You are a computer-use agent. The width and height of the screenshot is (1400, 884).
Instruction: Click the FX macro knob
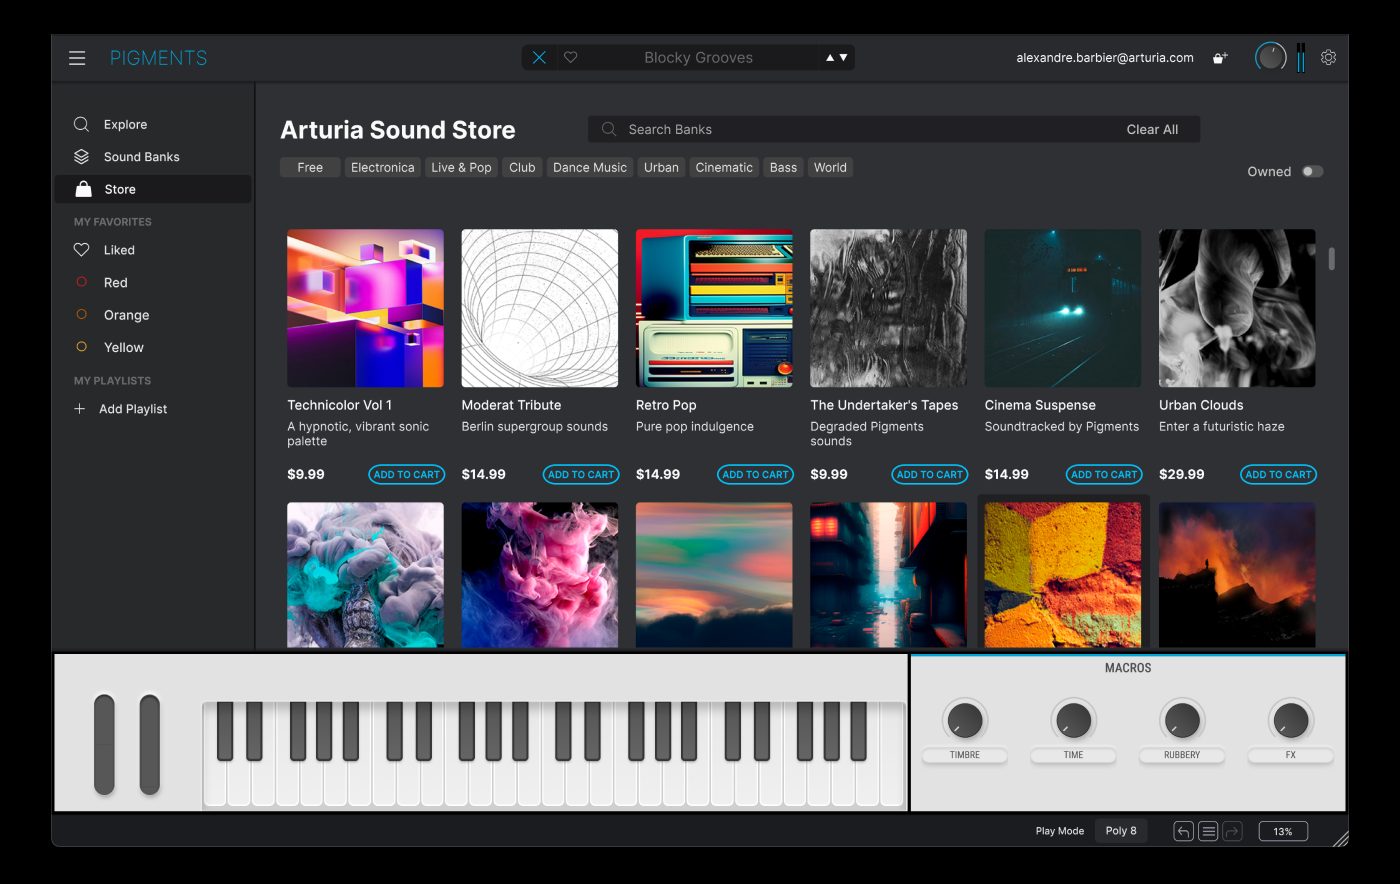(1290, 720)
